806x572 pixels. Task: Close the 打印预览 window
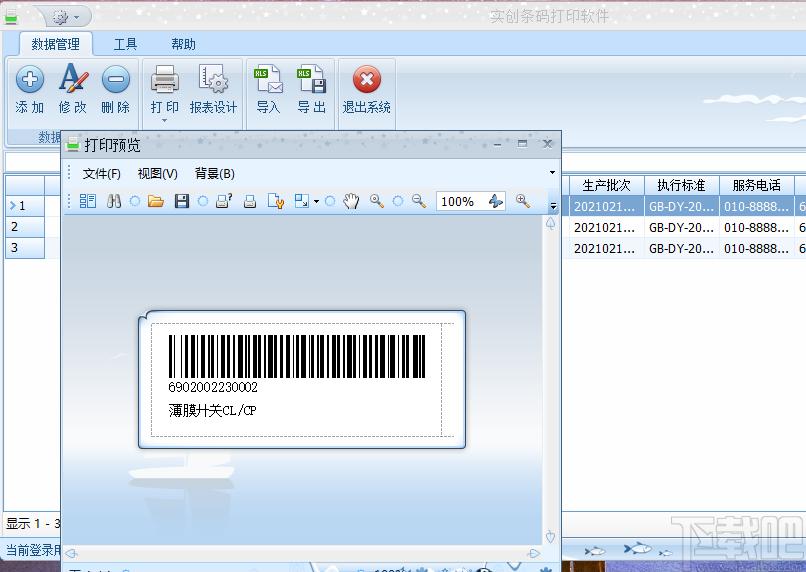click(x=547, y=143)
